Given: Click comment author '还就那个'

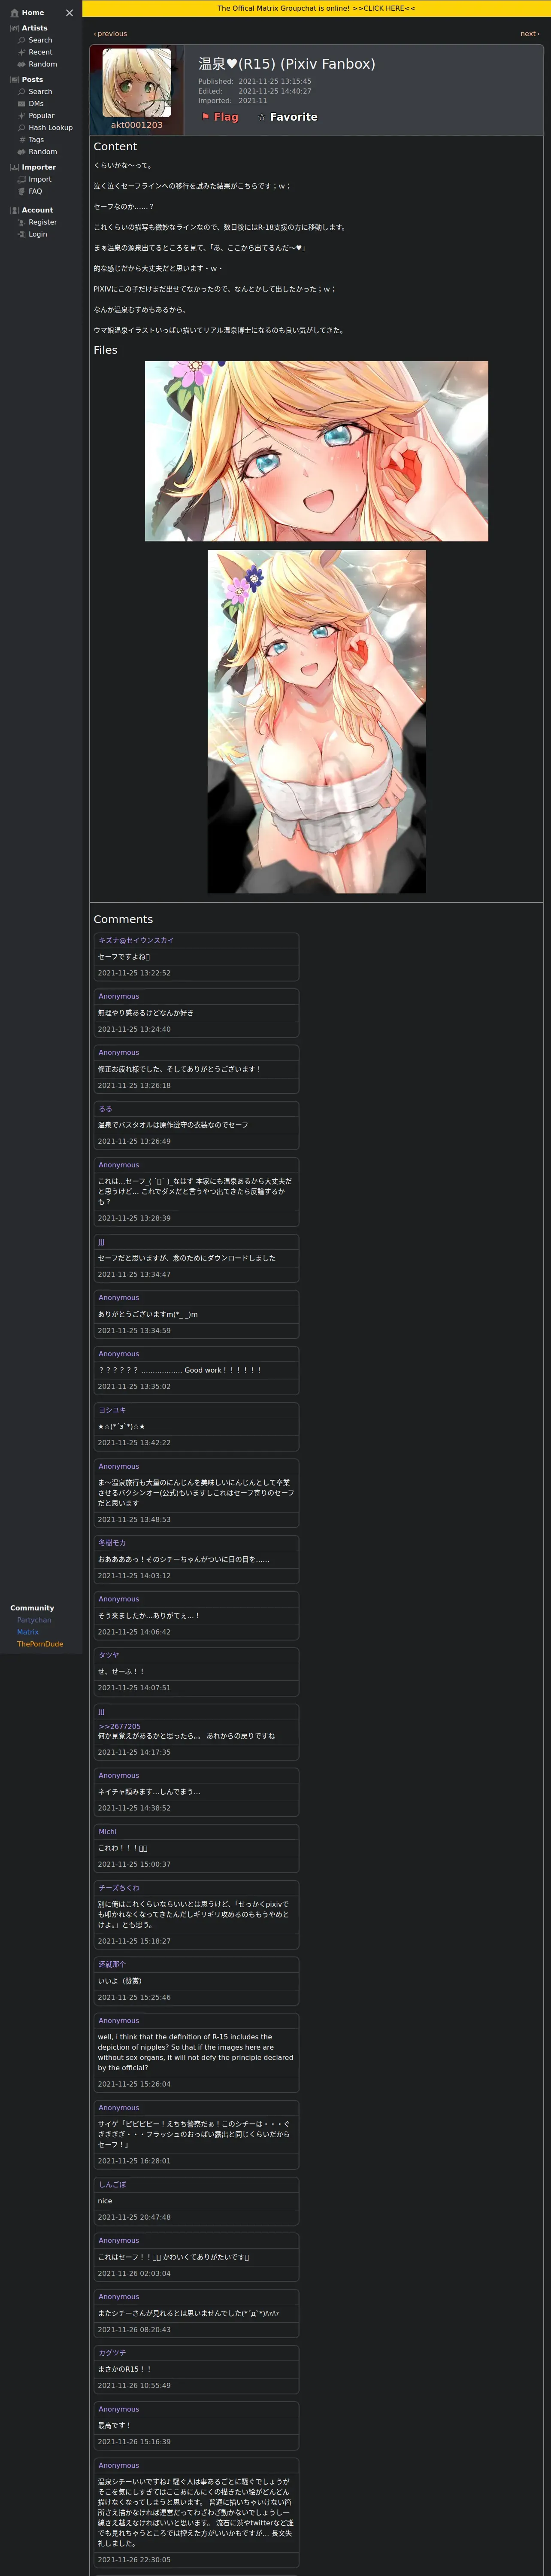Looking at the screenshot, I should pyautogui.click(x=112, y=1964).
